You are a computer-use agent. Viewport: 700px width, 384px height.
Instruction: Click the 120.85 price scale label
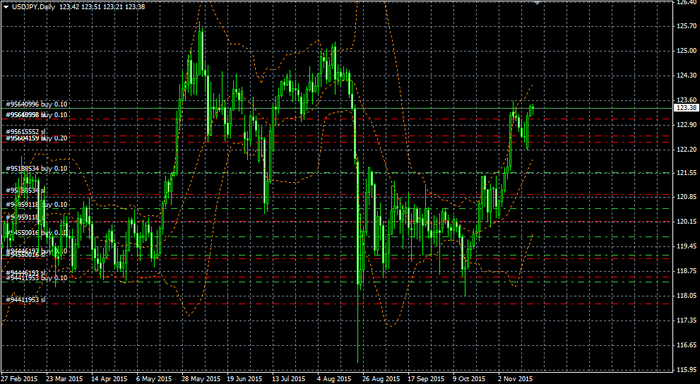(x=687, y=197)
